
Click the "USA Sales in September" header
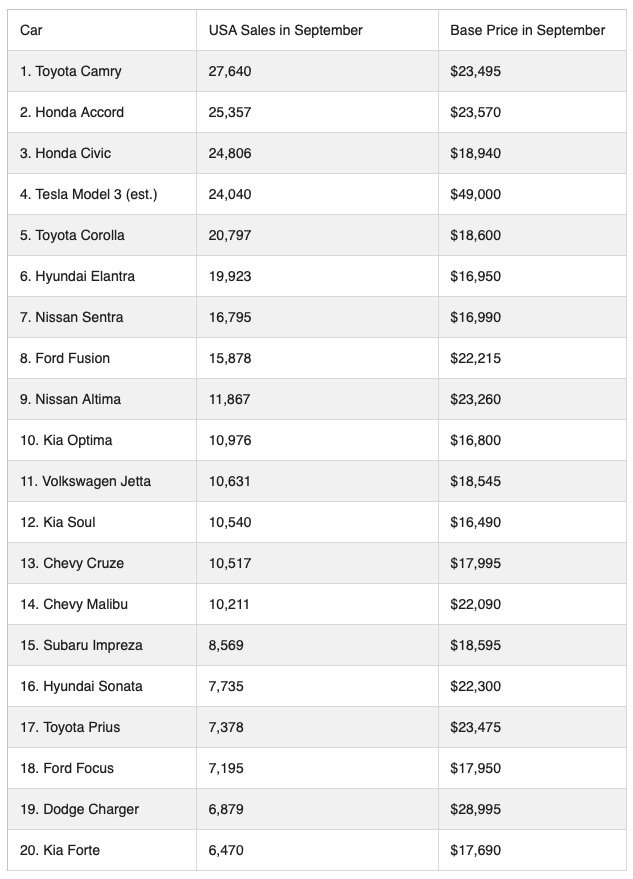[285, 30]
